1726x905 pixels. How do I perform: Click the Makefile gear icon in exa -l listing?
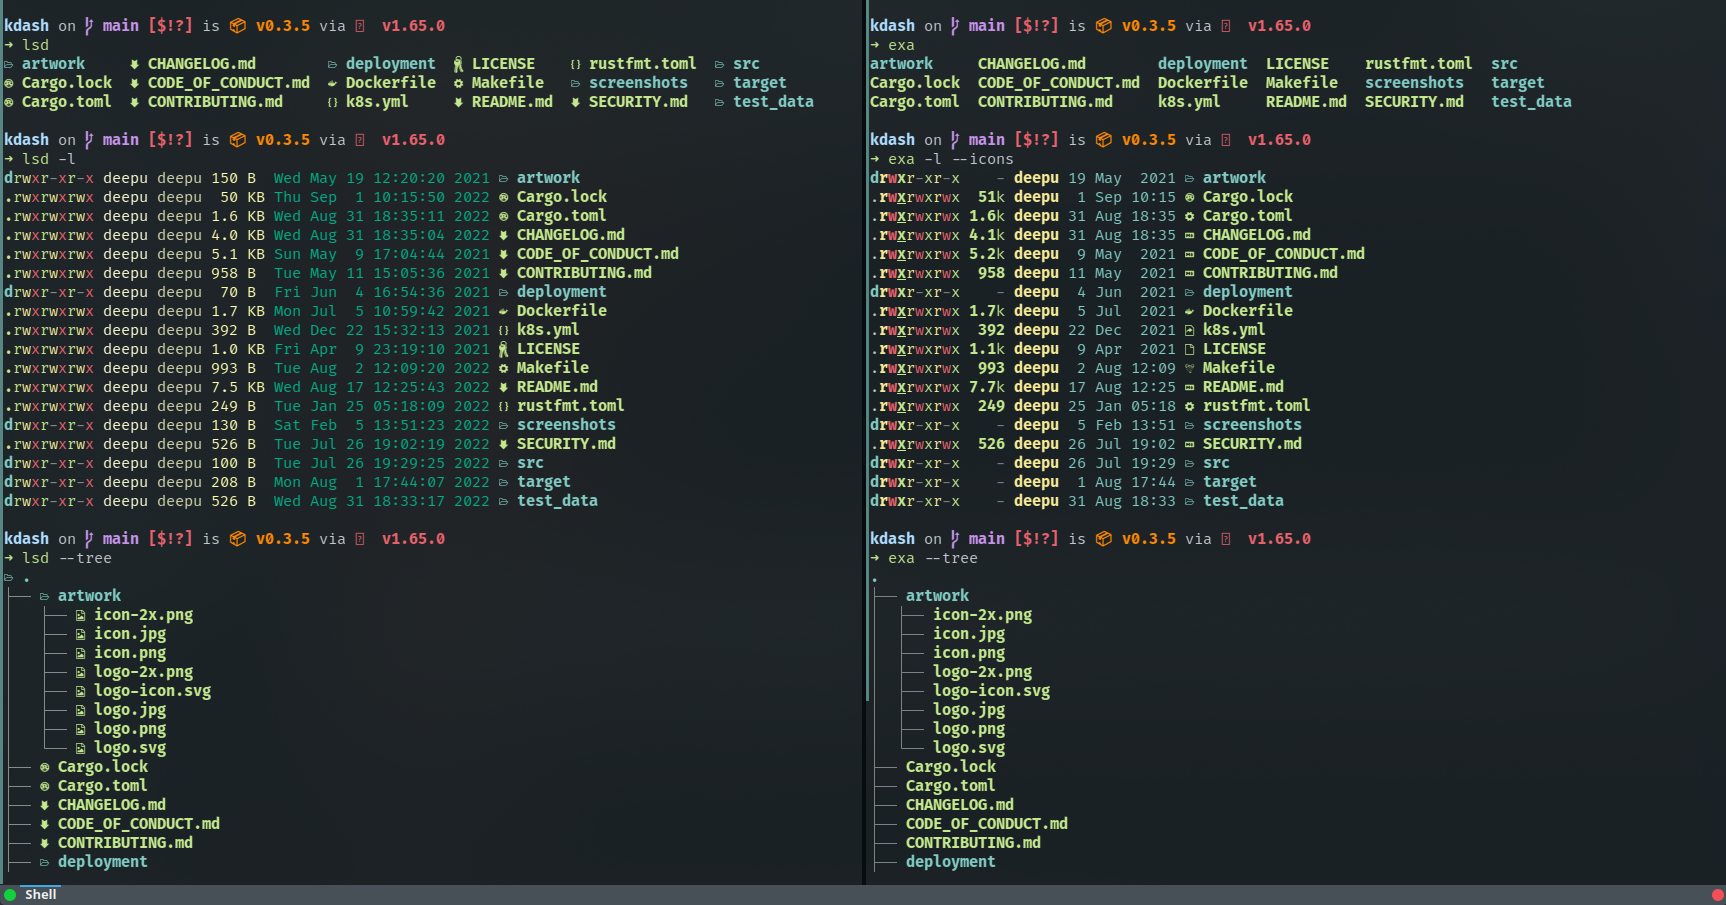(x=1189, y=368)
